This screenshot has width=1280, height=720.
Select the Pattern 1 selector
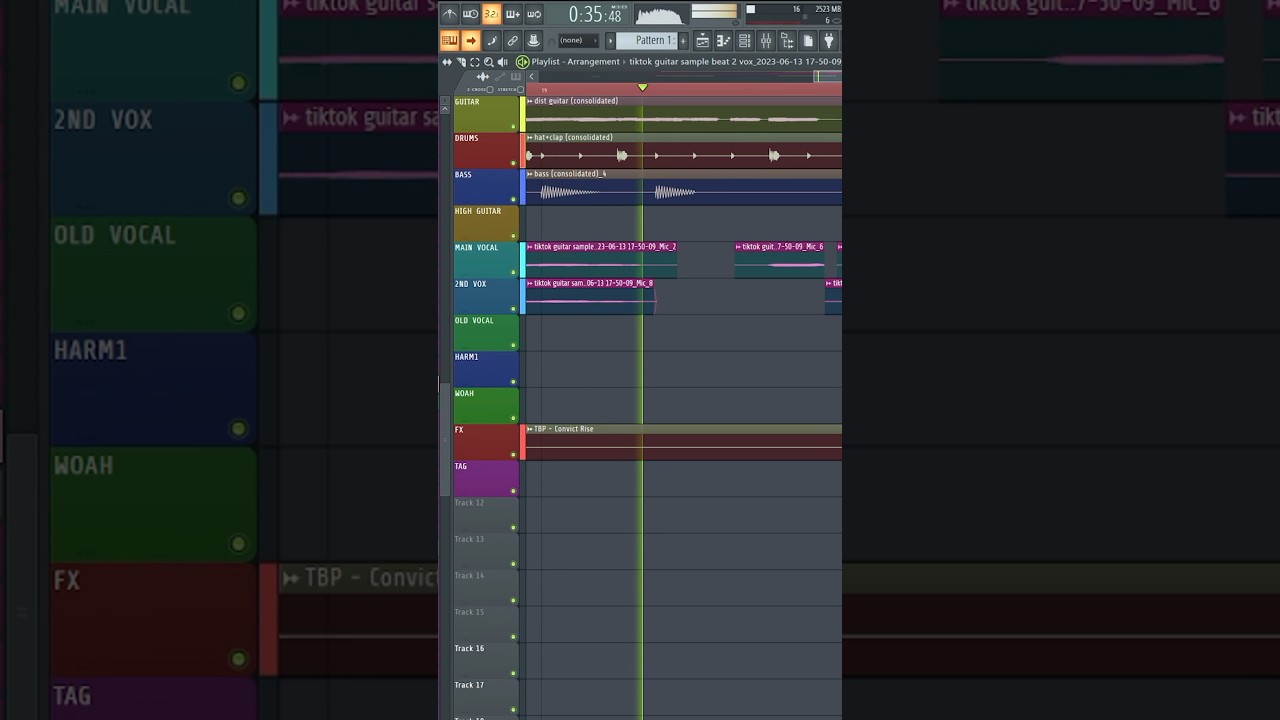[x=646, y=40]
